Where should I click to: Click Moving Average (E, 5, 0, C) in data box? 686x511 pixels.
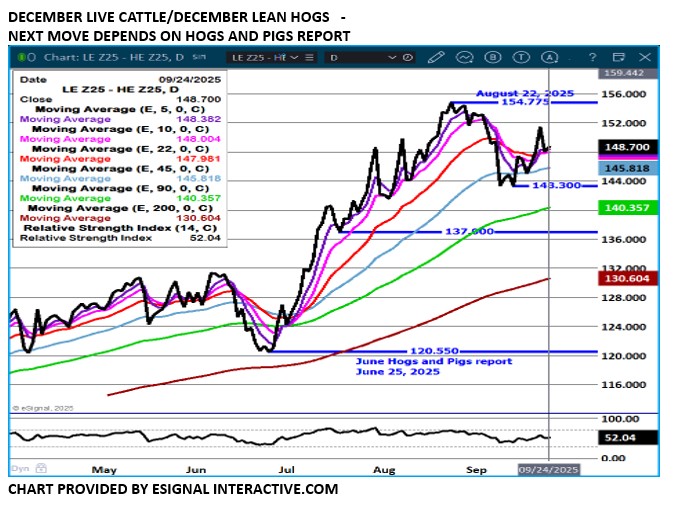tap(120, 109)
